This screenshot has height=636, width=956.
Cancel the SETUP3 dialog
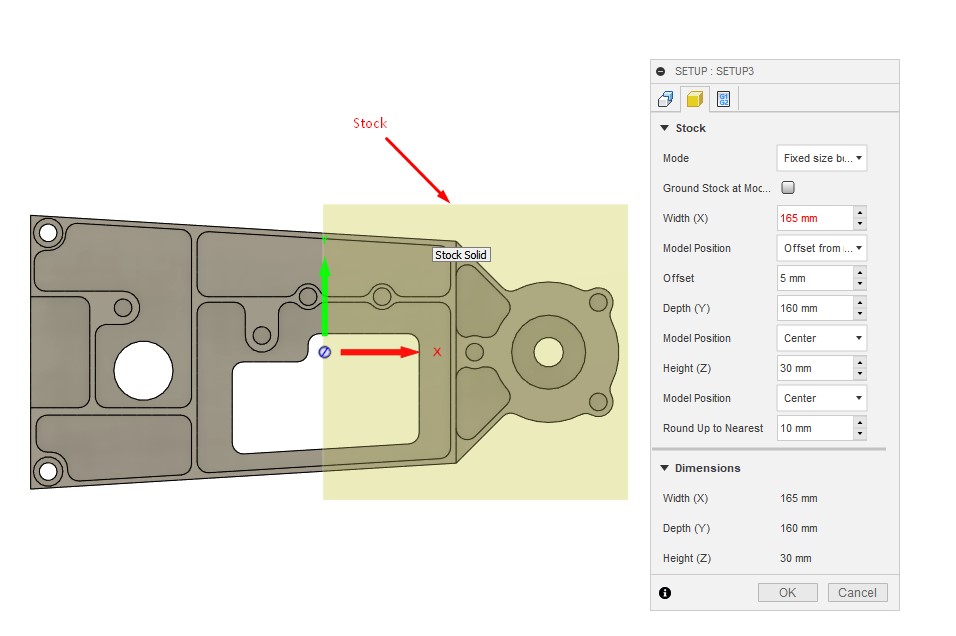pyautogui.click(x=857, y=592)
